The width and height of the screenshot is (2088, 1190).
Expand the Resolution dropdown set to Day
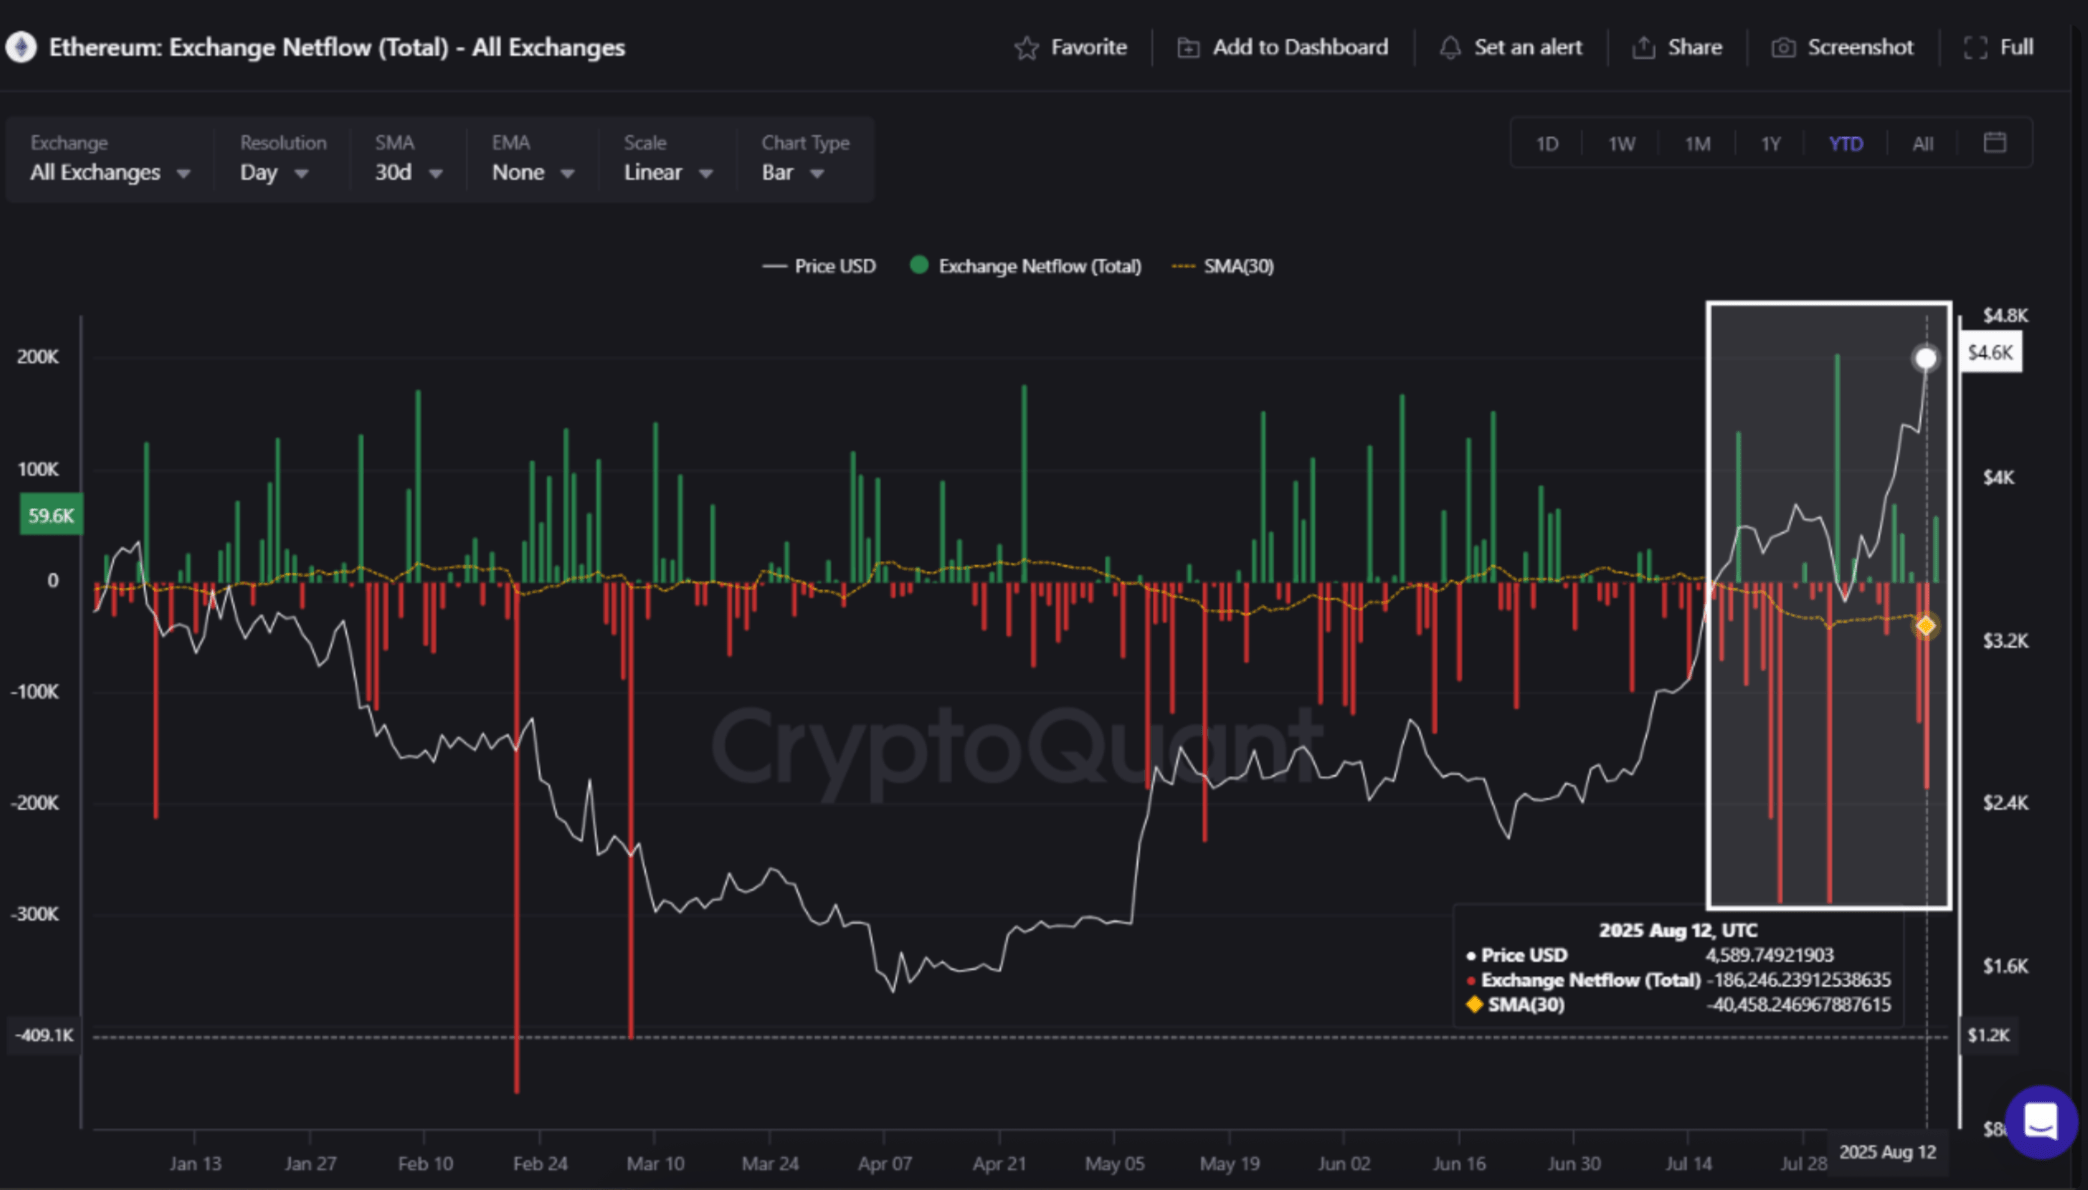(273, 172)
